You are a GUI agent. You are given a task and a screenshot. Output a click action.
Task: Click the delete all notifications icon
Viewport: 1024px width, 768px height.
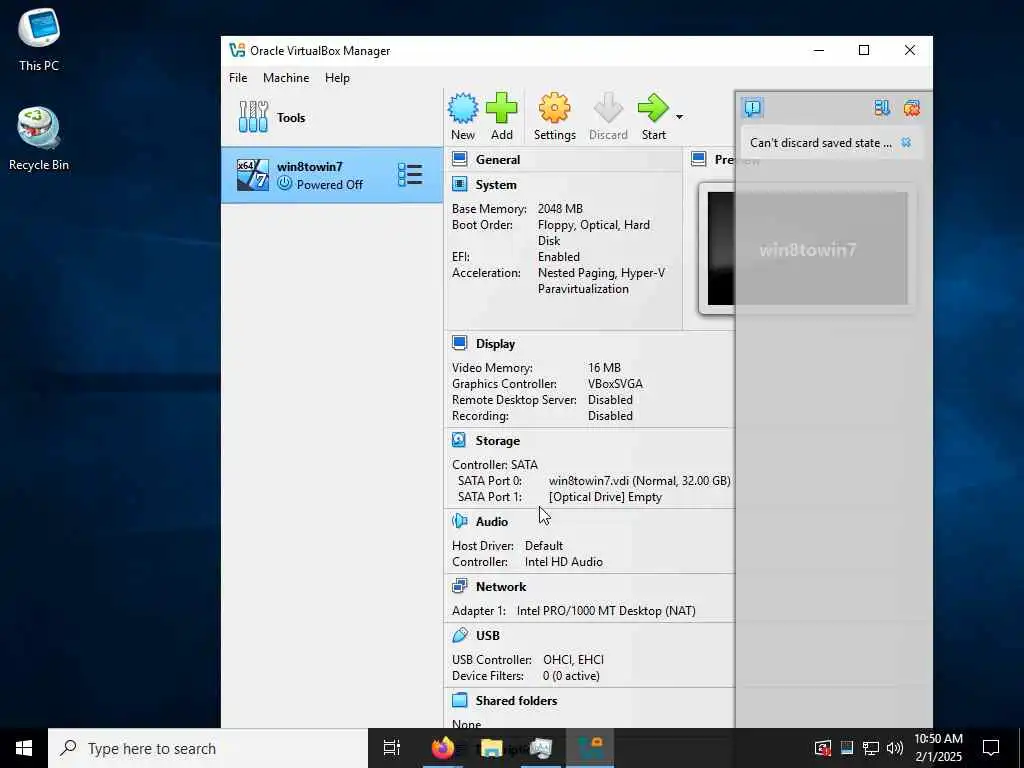coord(912,108)
